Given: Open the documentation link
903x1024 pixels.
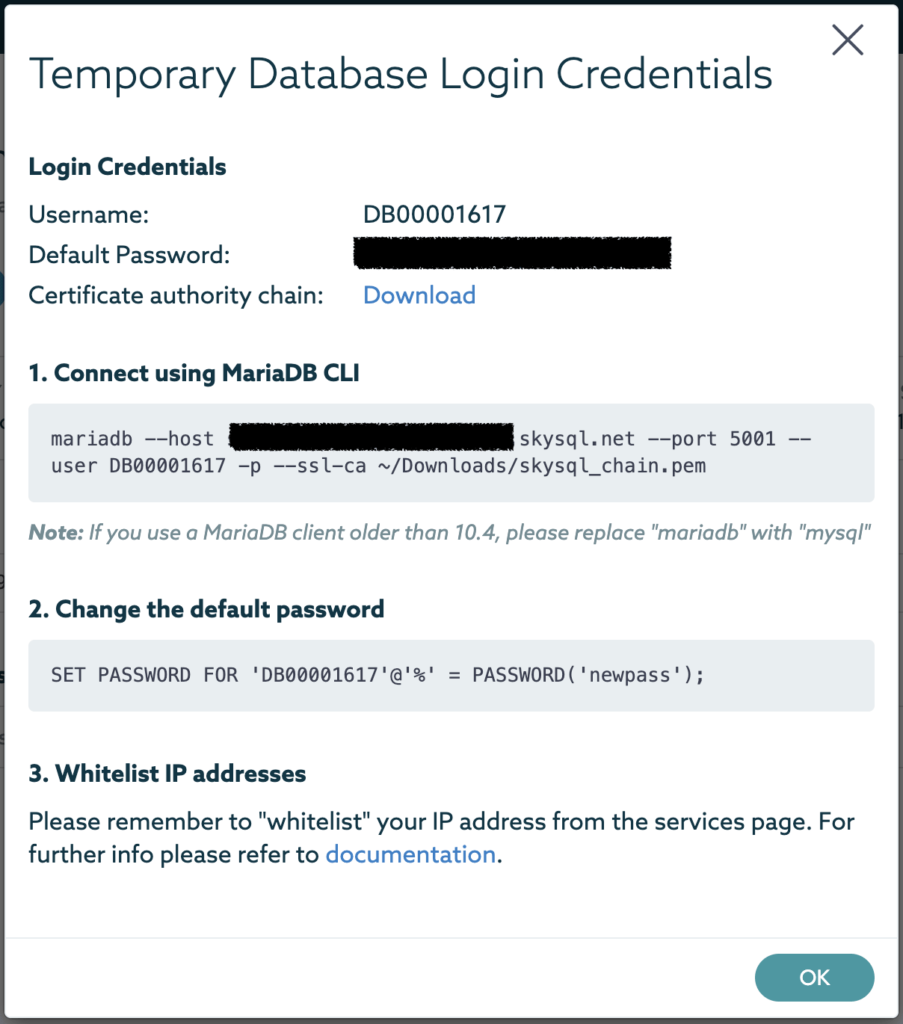Looking at the screenshot, I should pyautogui.click(x=411, y=854).
